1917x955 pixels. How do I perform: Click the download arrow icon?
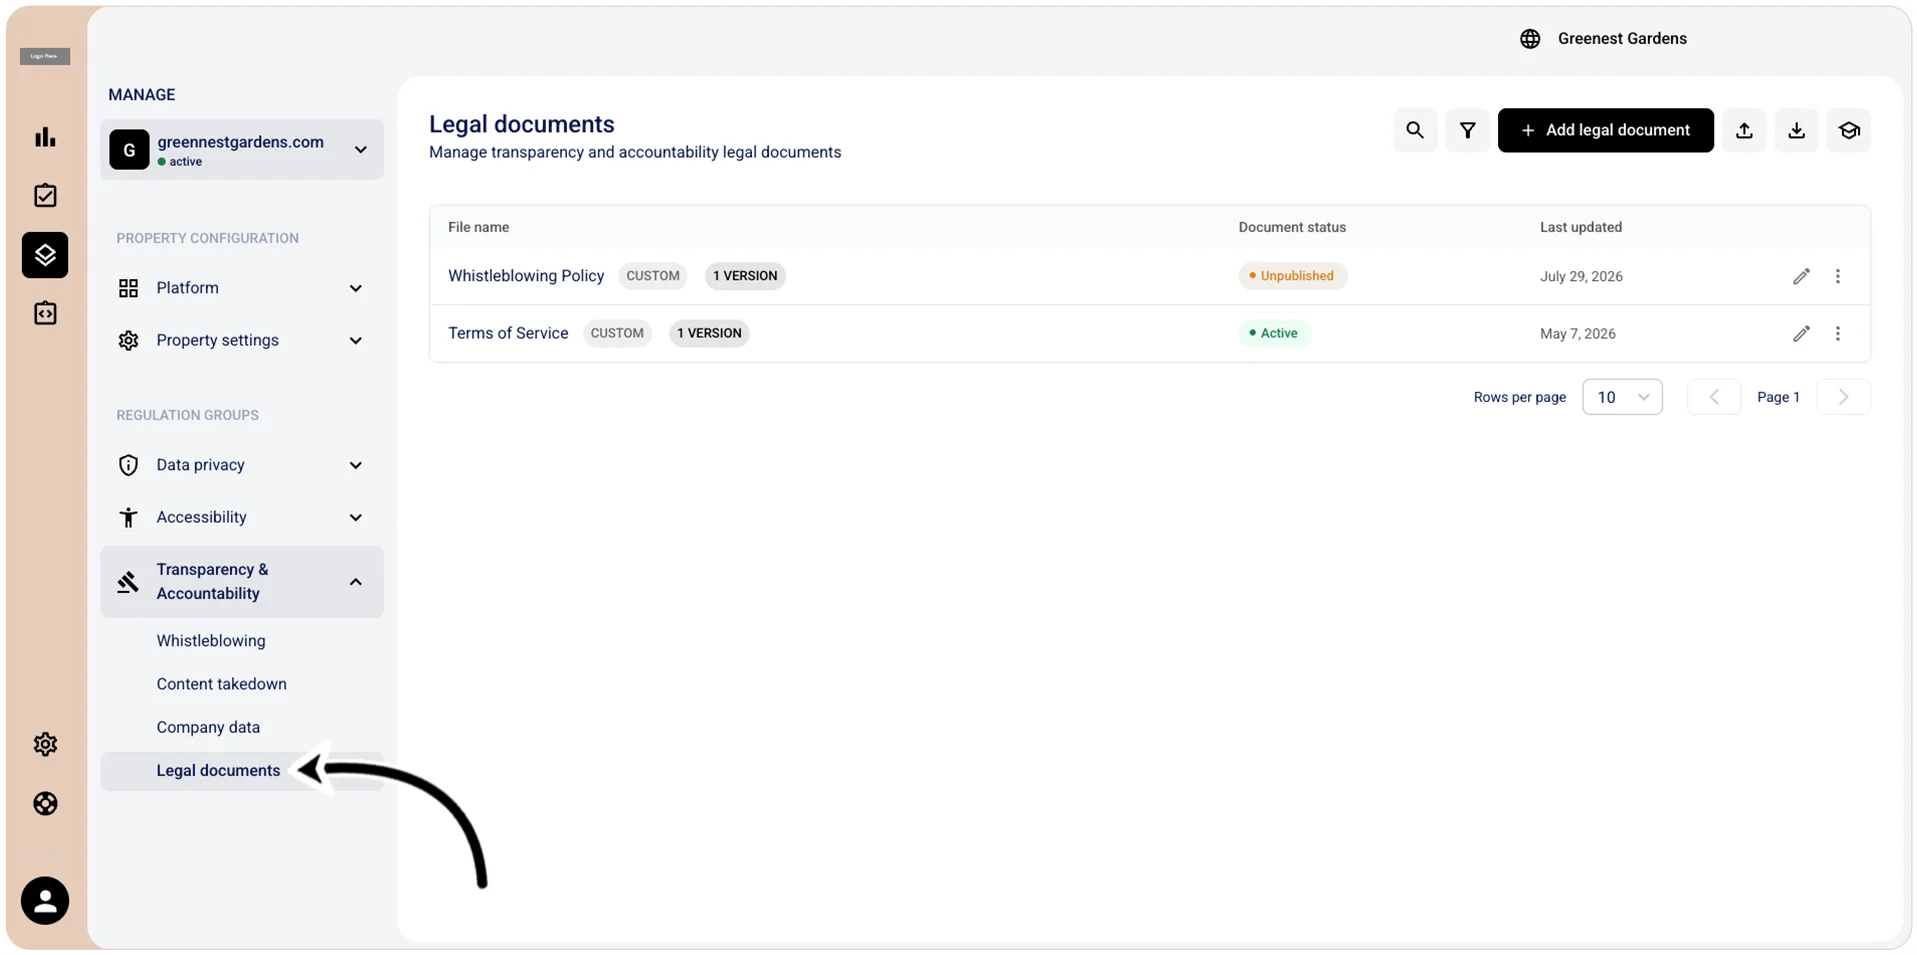[1796, 130]
